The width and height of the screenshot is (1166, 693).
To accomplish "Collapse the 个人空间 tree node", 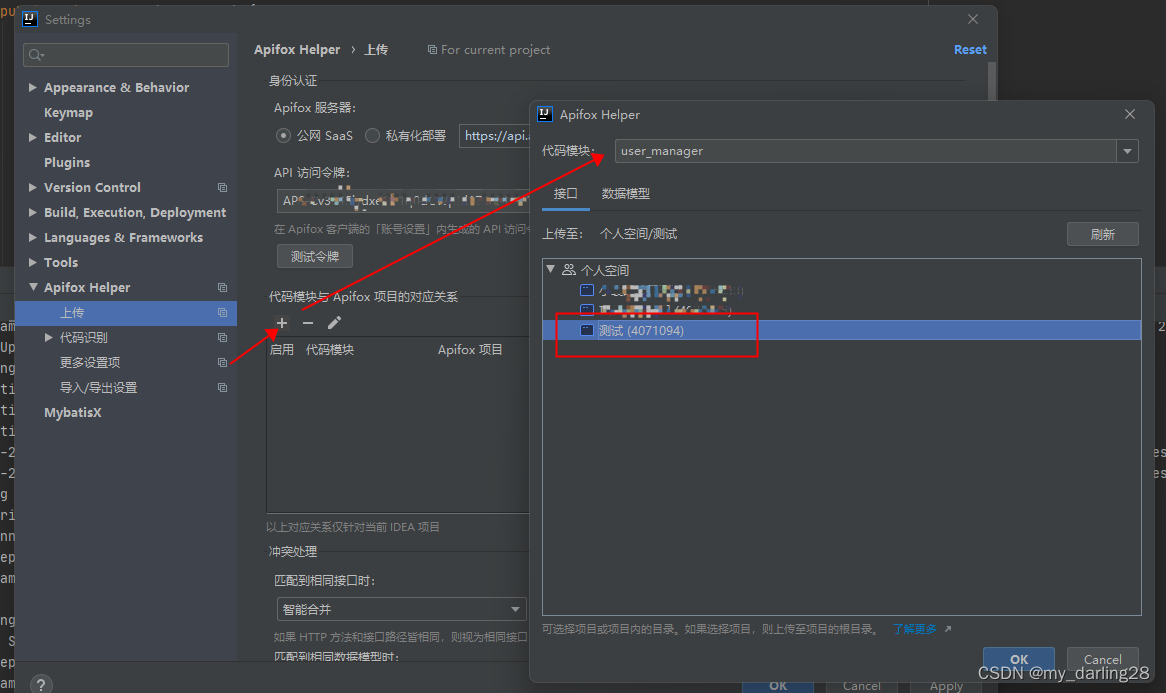I will 550,269.
